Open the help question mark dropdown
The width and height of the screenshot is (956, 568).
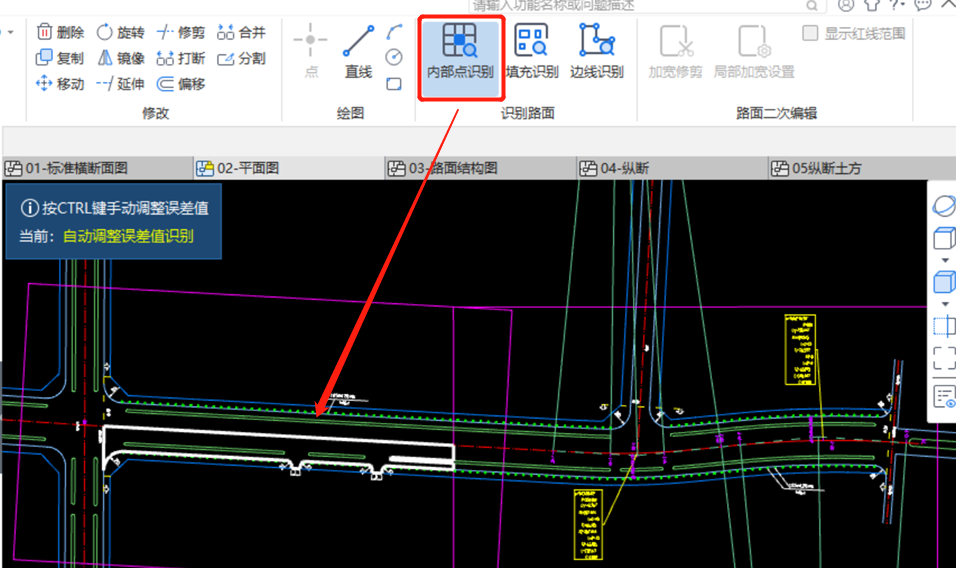[897, 5]
